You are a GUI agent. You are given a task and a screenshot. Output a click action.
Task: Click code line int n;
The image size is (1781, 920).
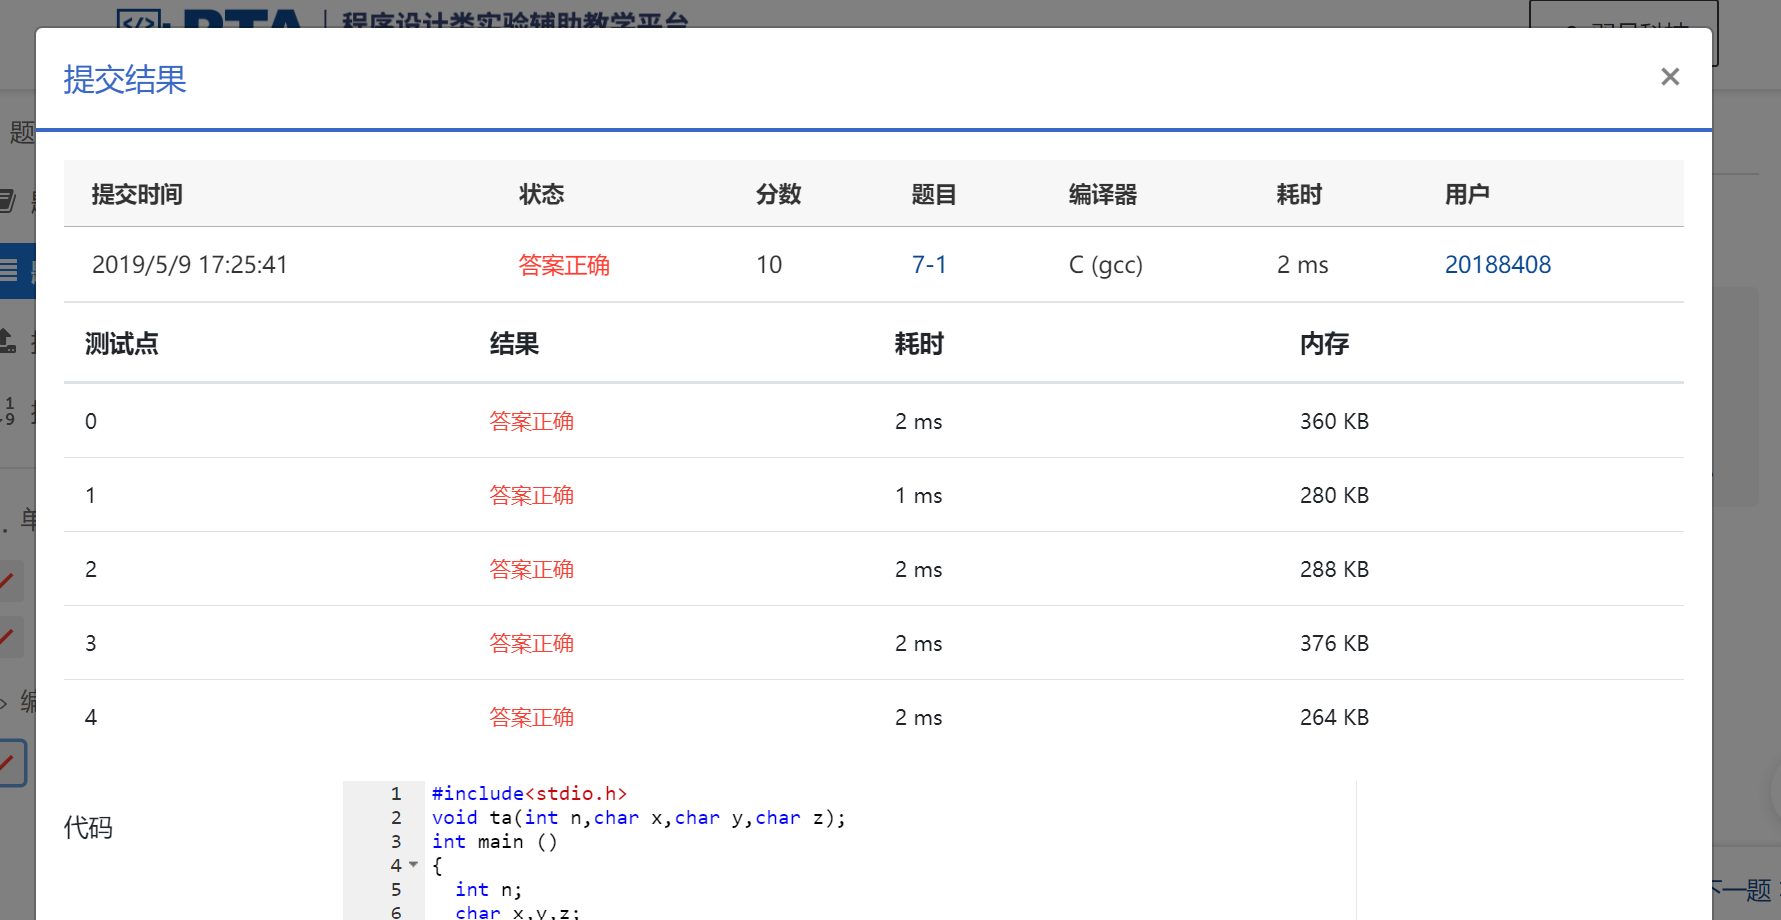[488, 889]
